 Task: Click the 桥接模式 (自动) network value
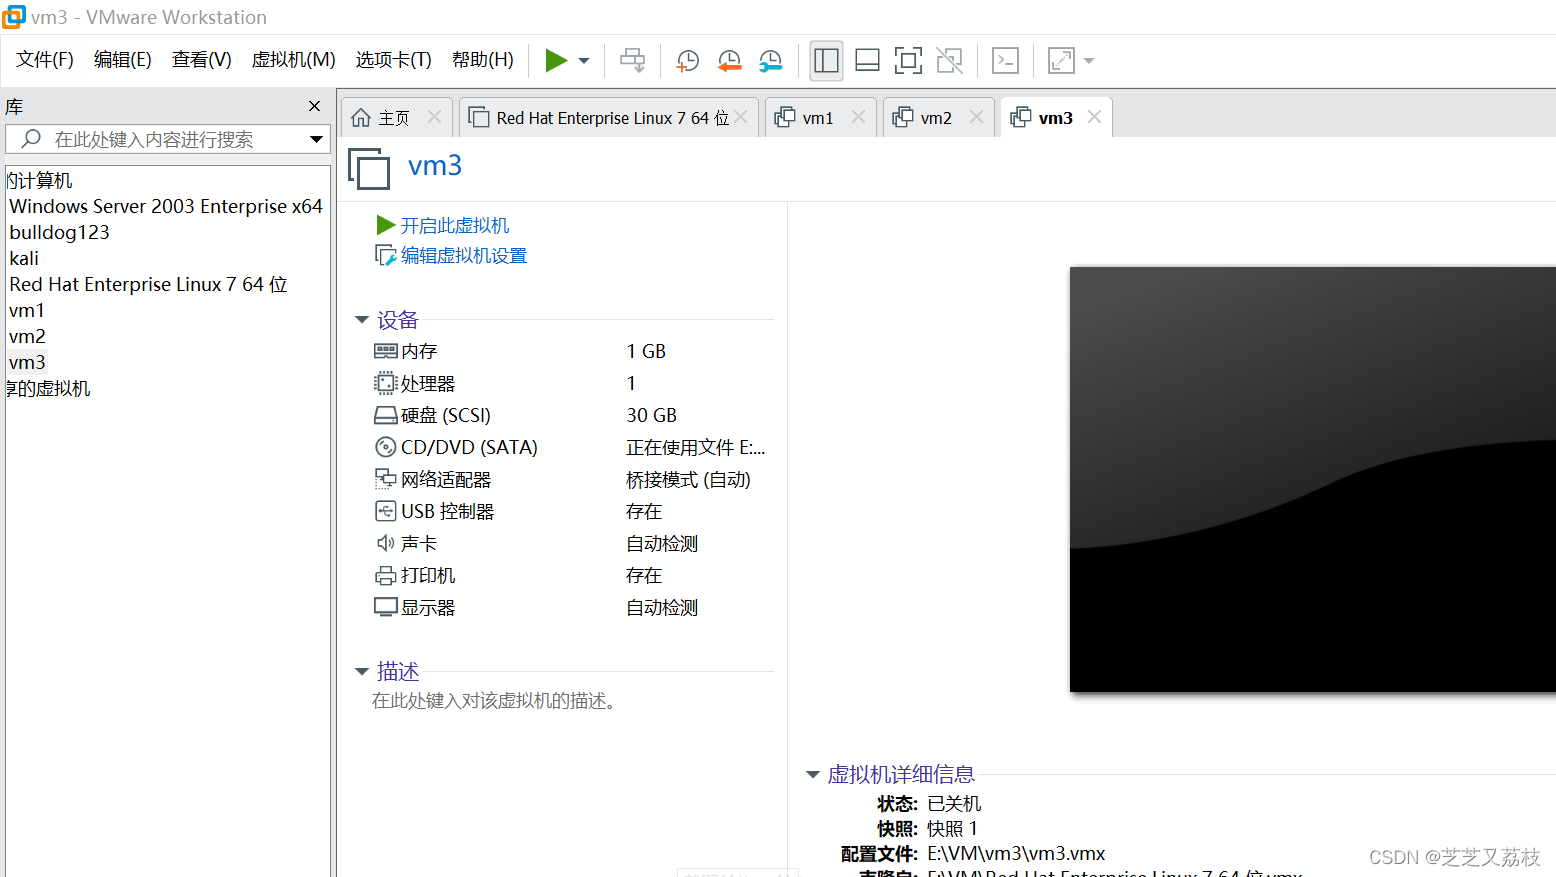tap(688, 479)
